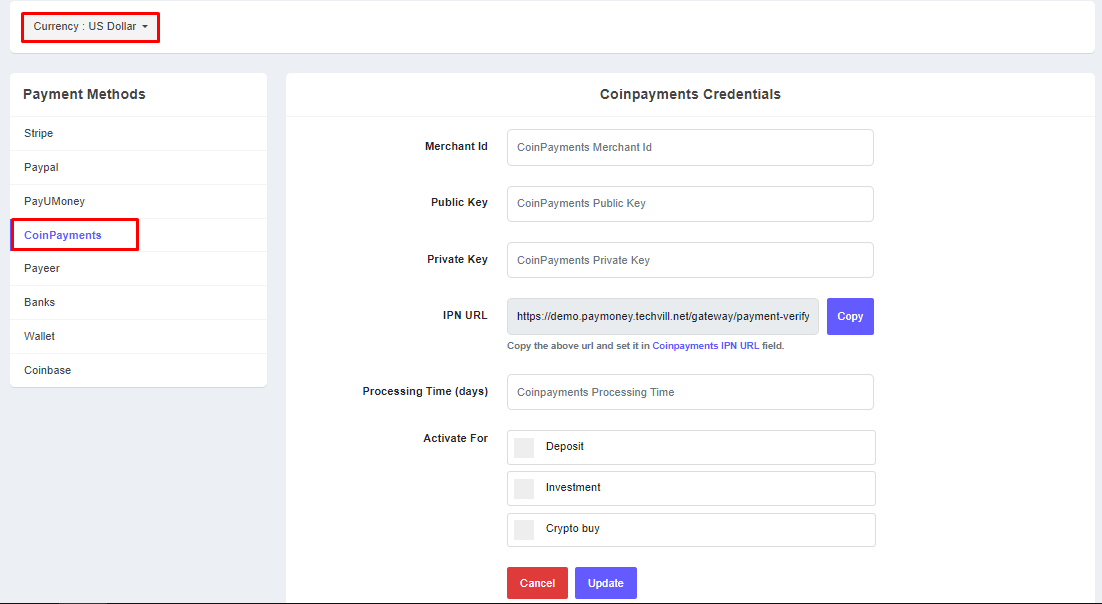This screenshot has width=1102, height=604.
Task: Click the Processing Time days field
Action: [690, 392]
